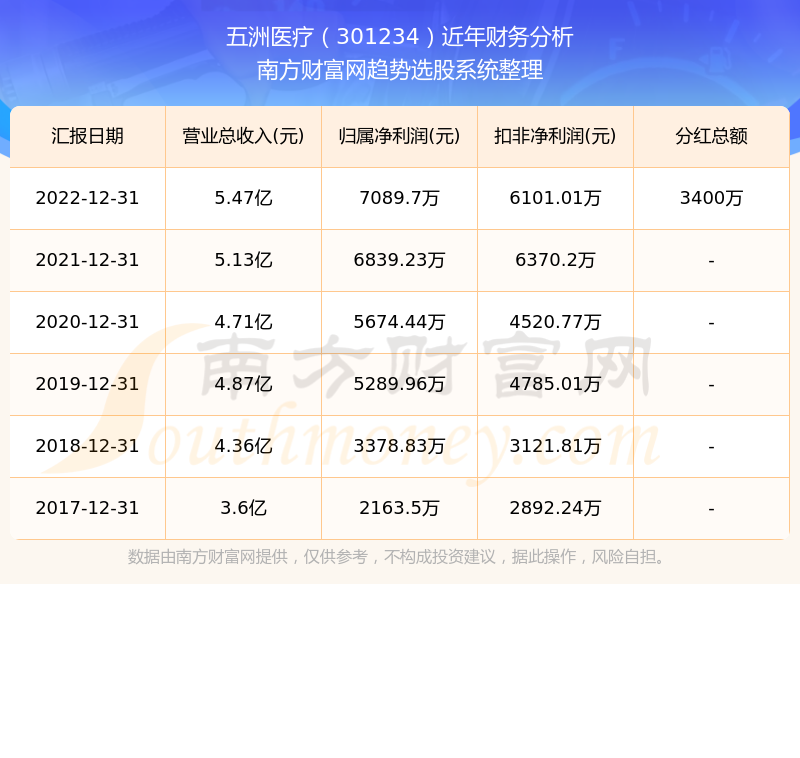The width and height of the screenshot is (800, 758).
Task: Click the value 3121.81万
Action: [x=555, y=446]
